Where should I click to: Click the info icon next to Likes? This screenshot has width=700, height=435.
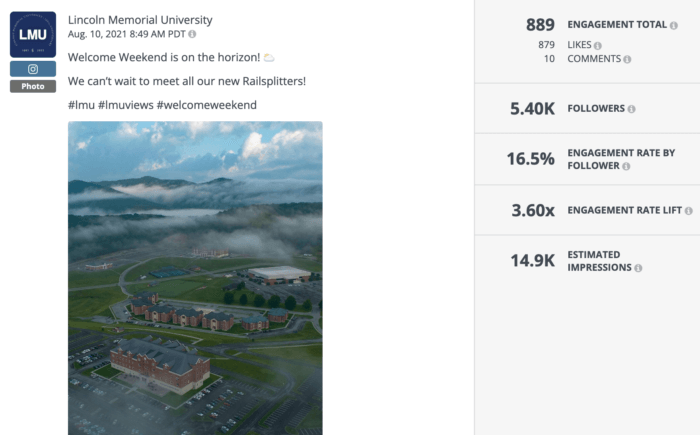click(598, 45)
